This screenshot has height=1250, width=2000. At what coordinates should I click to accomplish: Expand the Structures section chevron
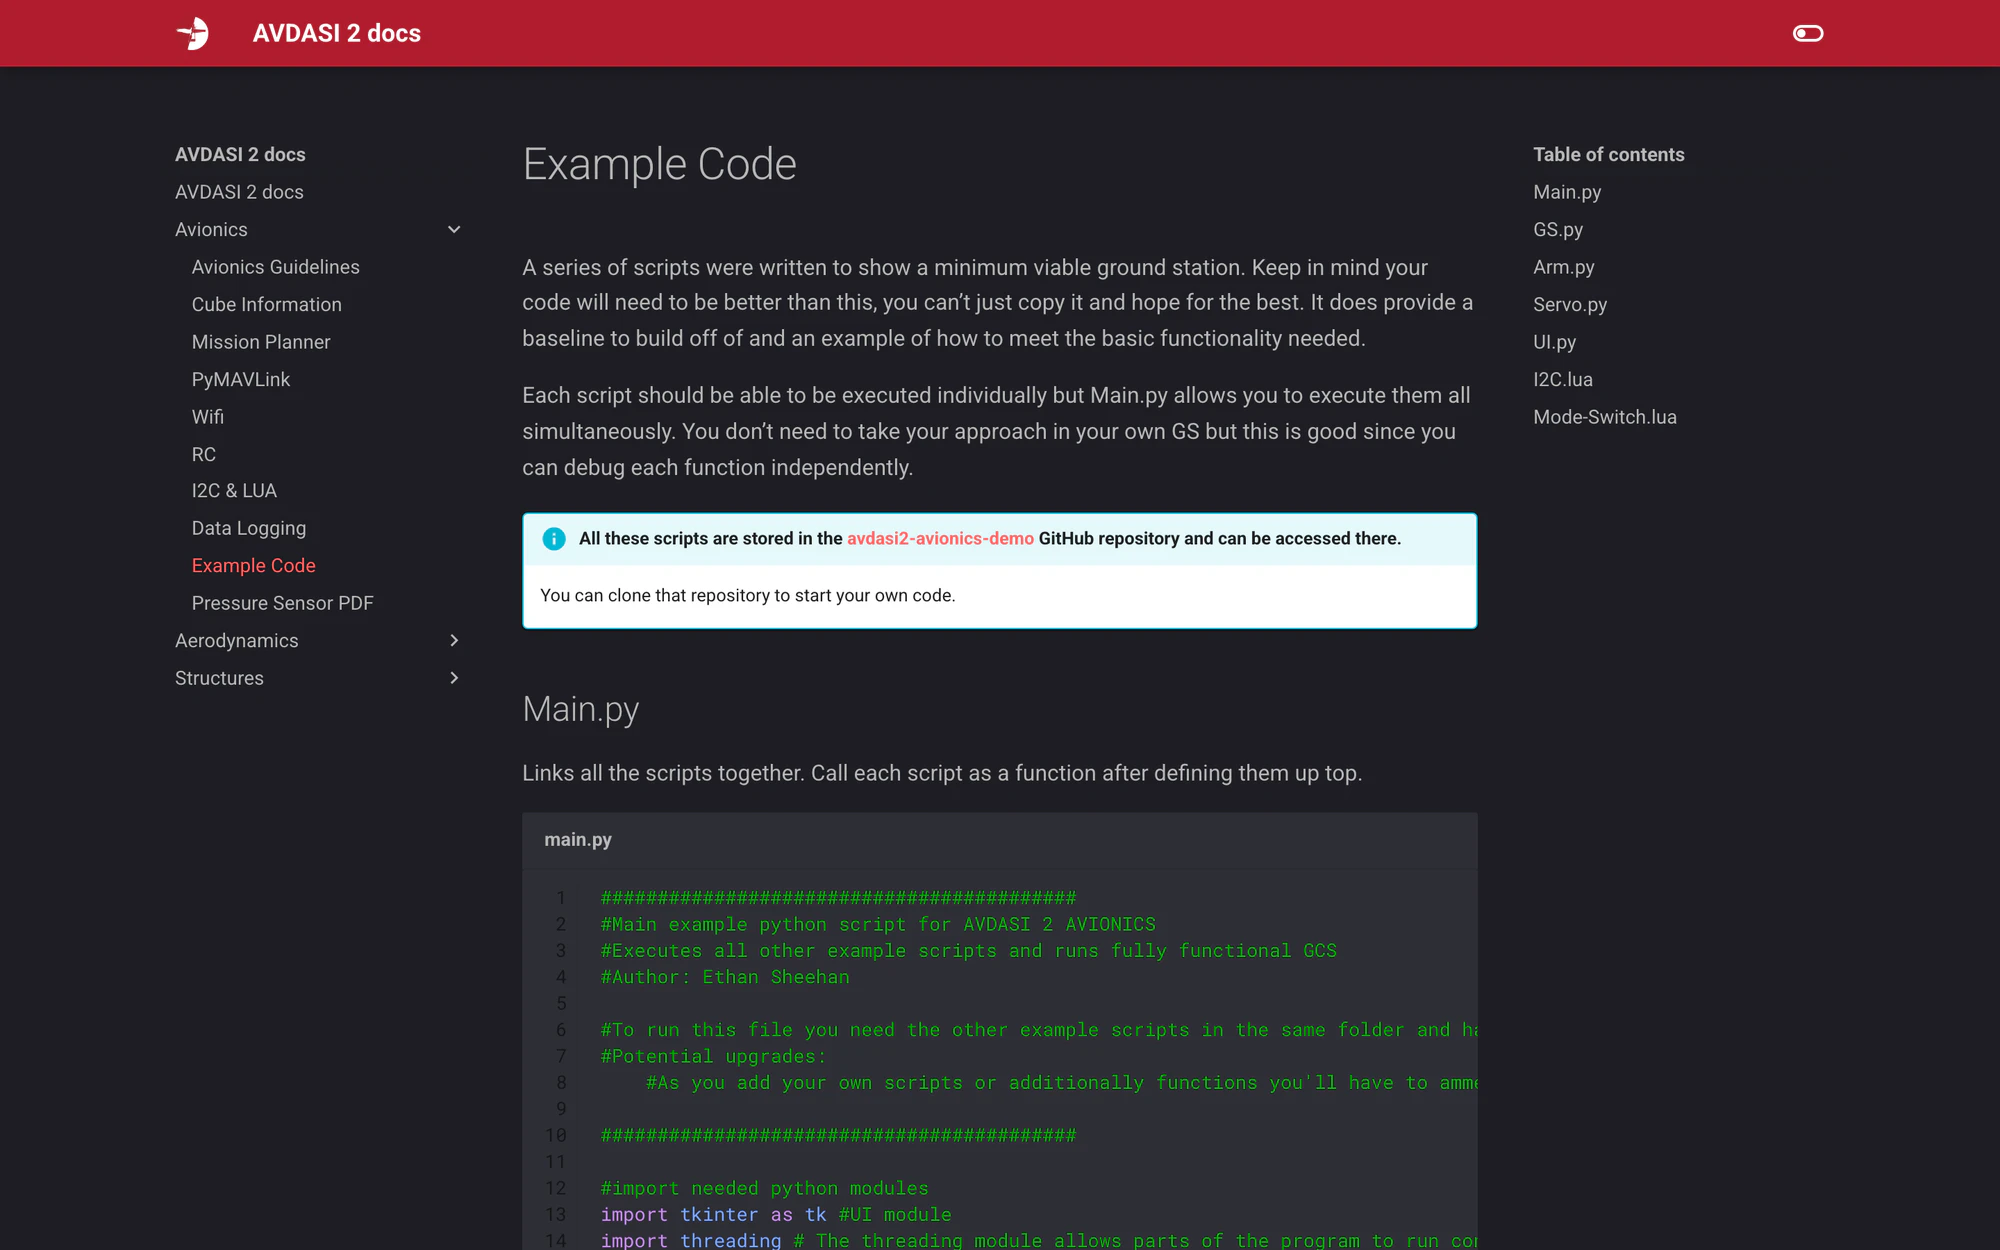pos(454,678)
